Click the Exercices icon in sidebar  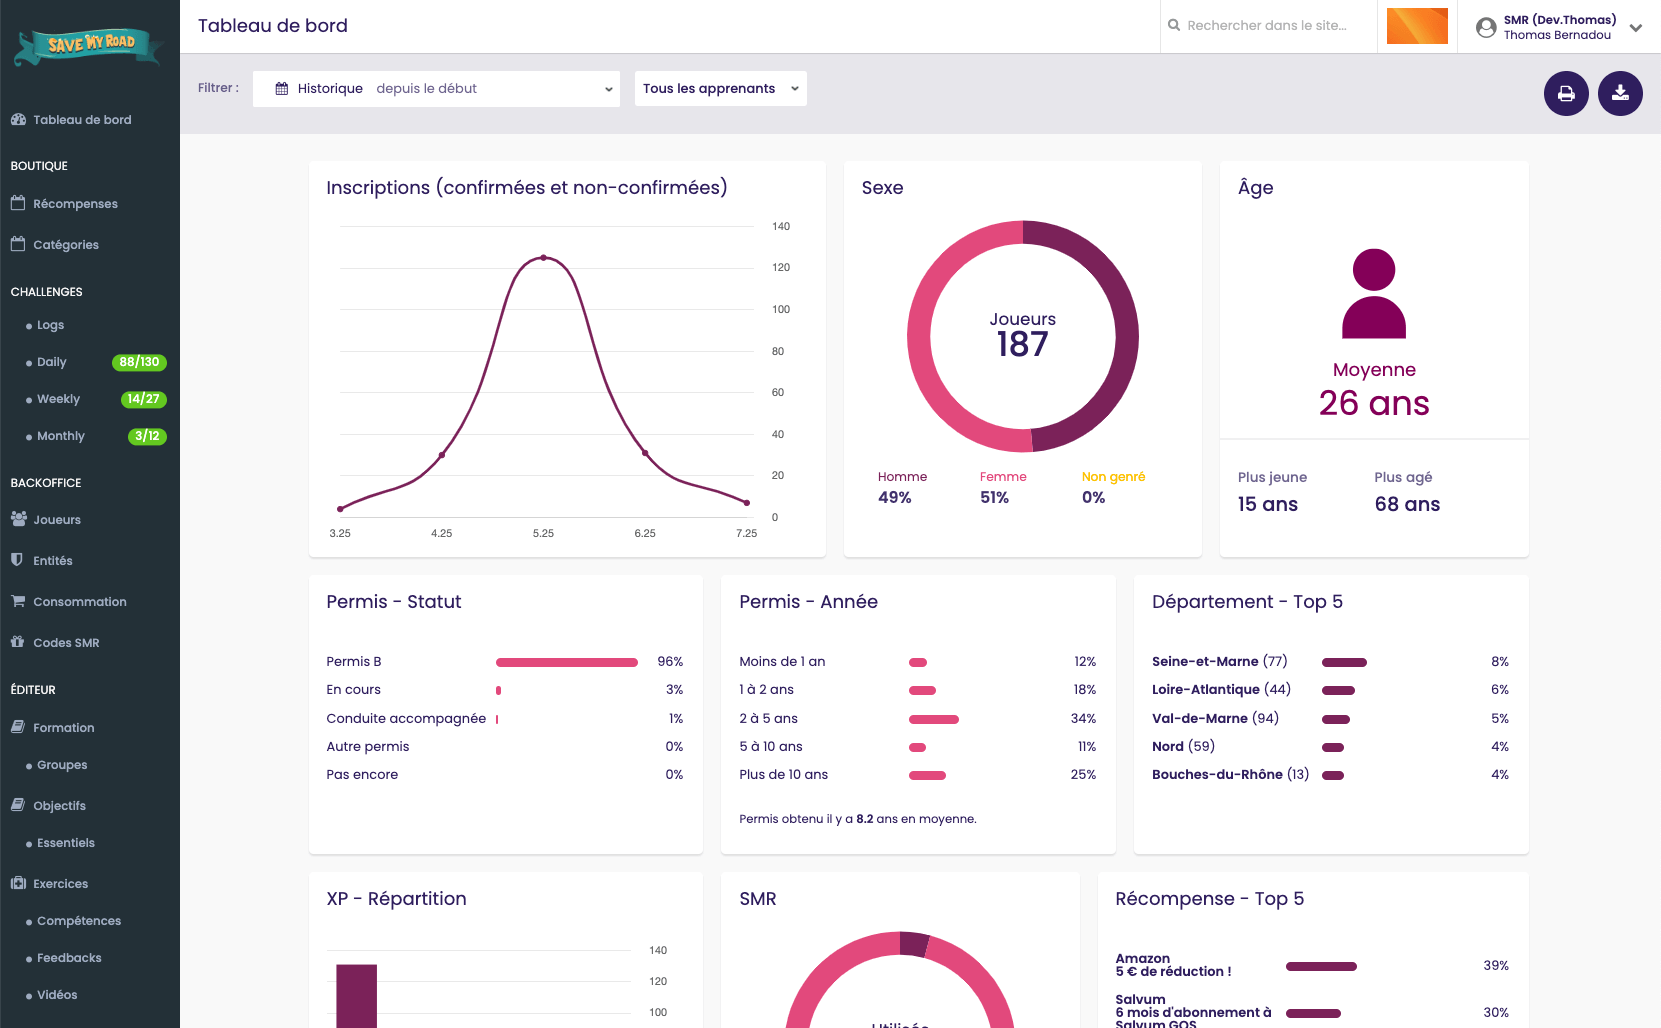(x=18, y=883)
